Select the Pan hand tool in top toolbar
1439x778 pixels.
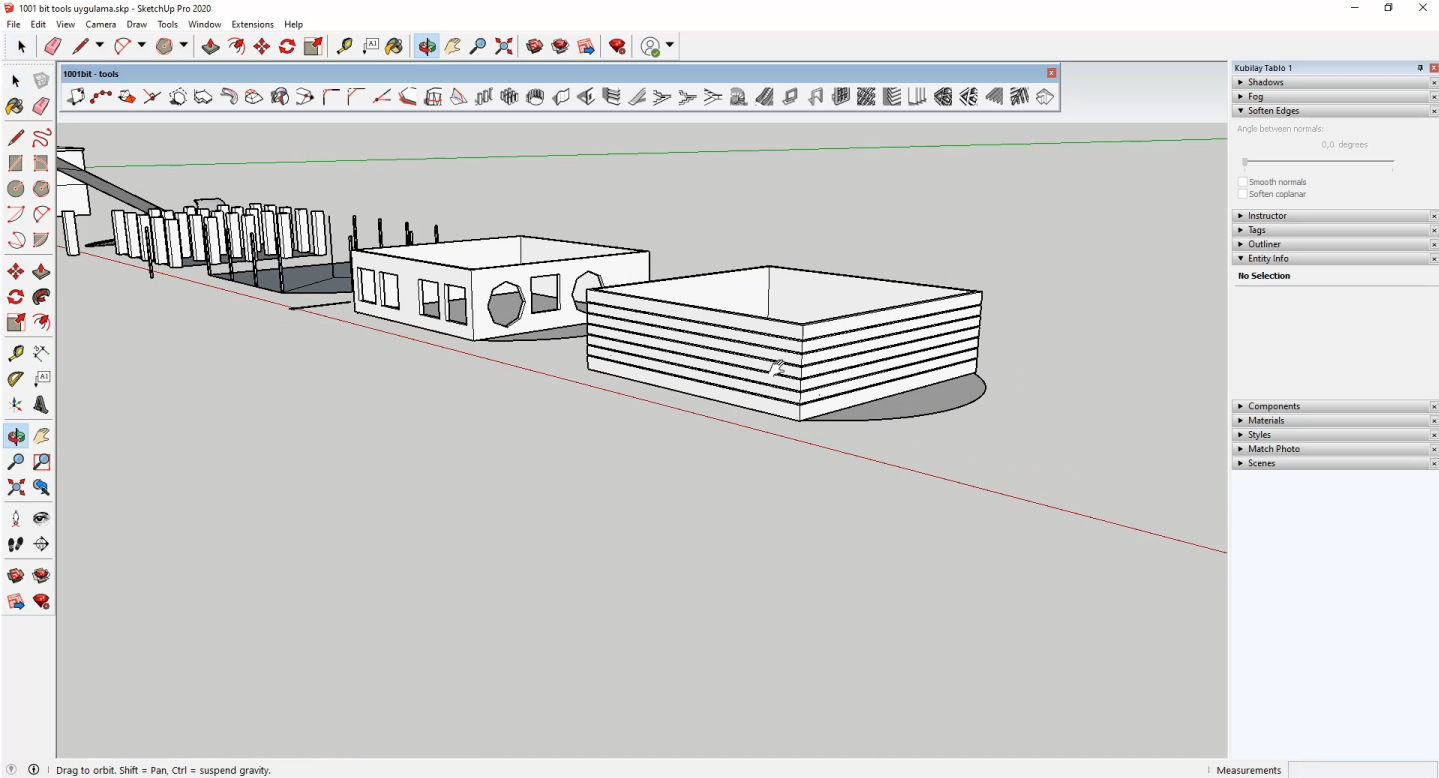(453, 46)
